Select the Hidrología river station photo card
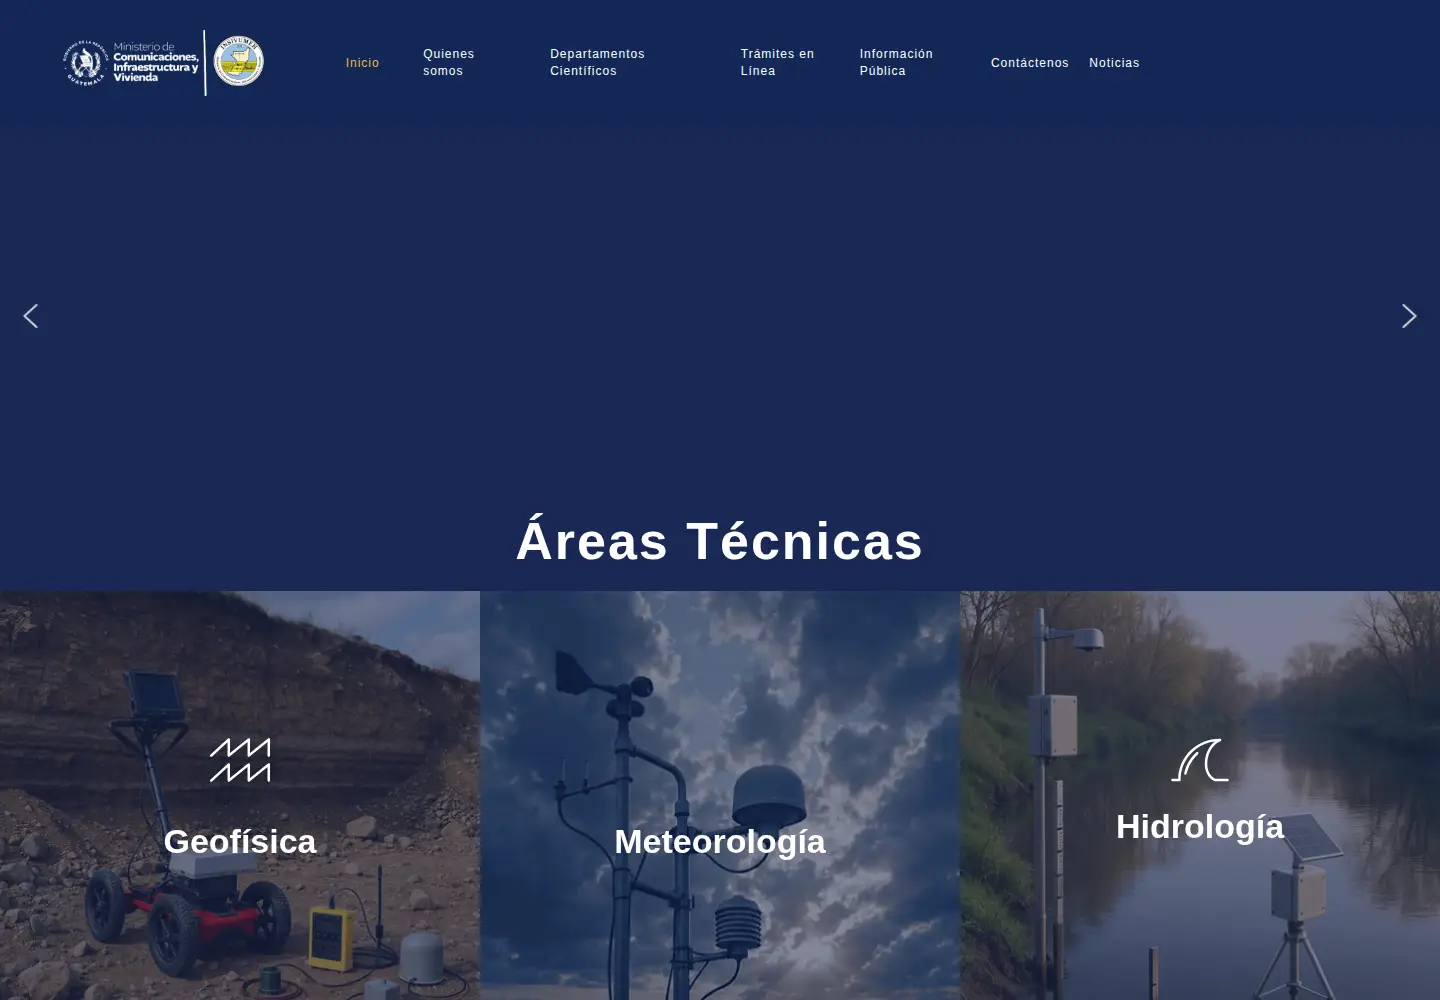Image resolution: width=1440 pixels, height=1000 pixels. [x=1200, y=795]
